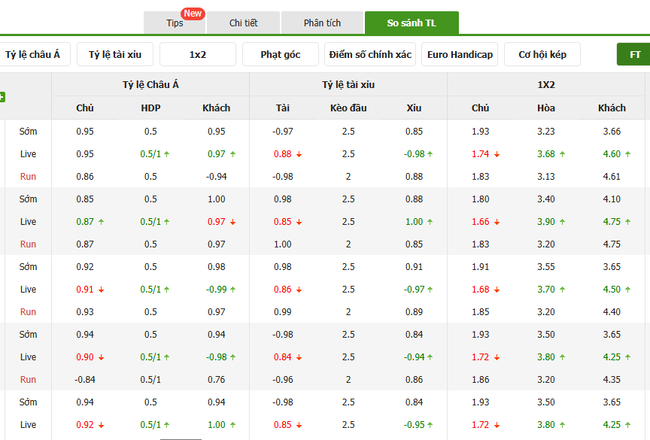Choose the 1x2 odds filter button
This screenshot has height=440, width=650.
[198, 54]
